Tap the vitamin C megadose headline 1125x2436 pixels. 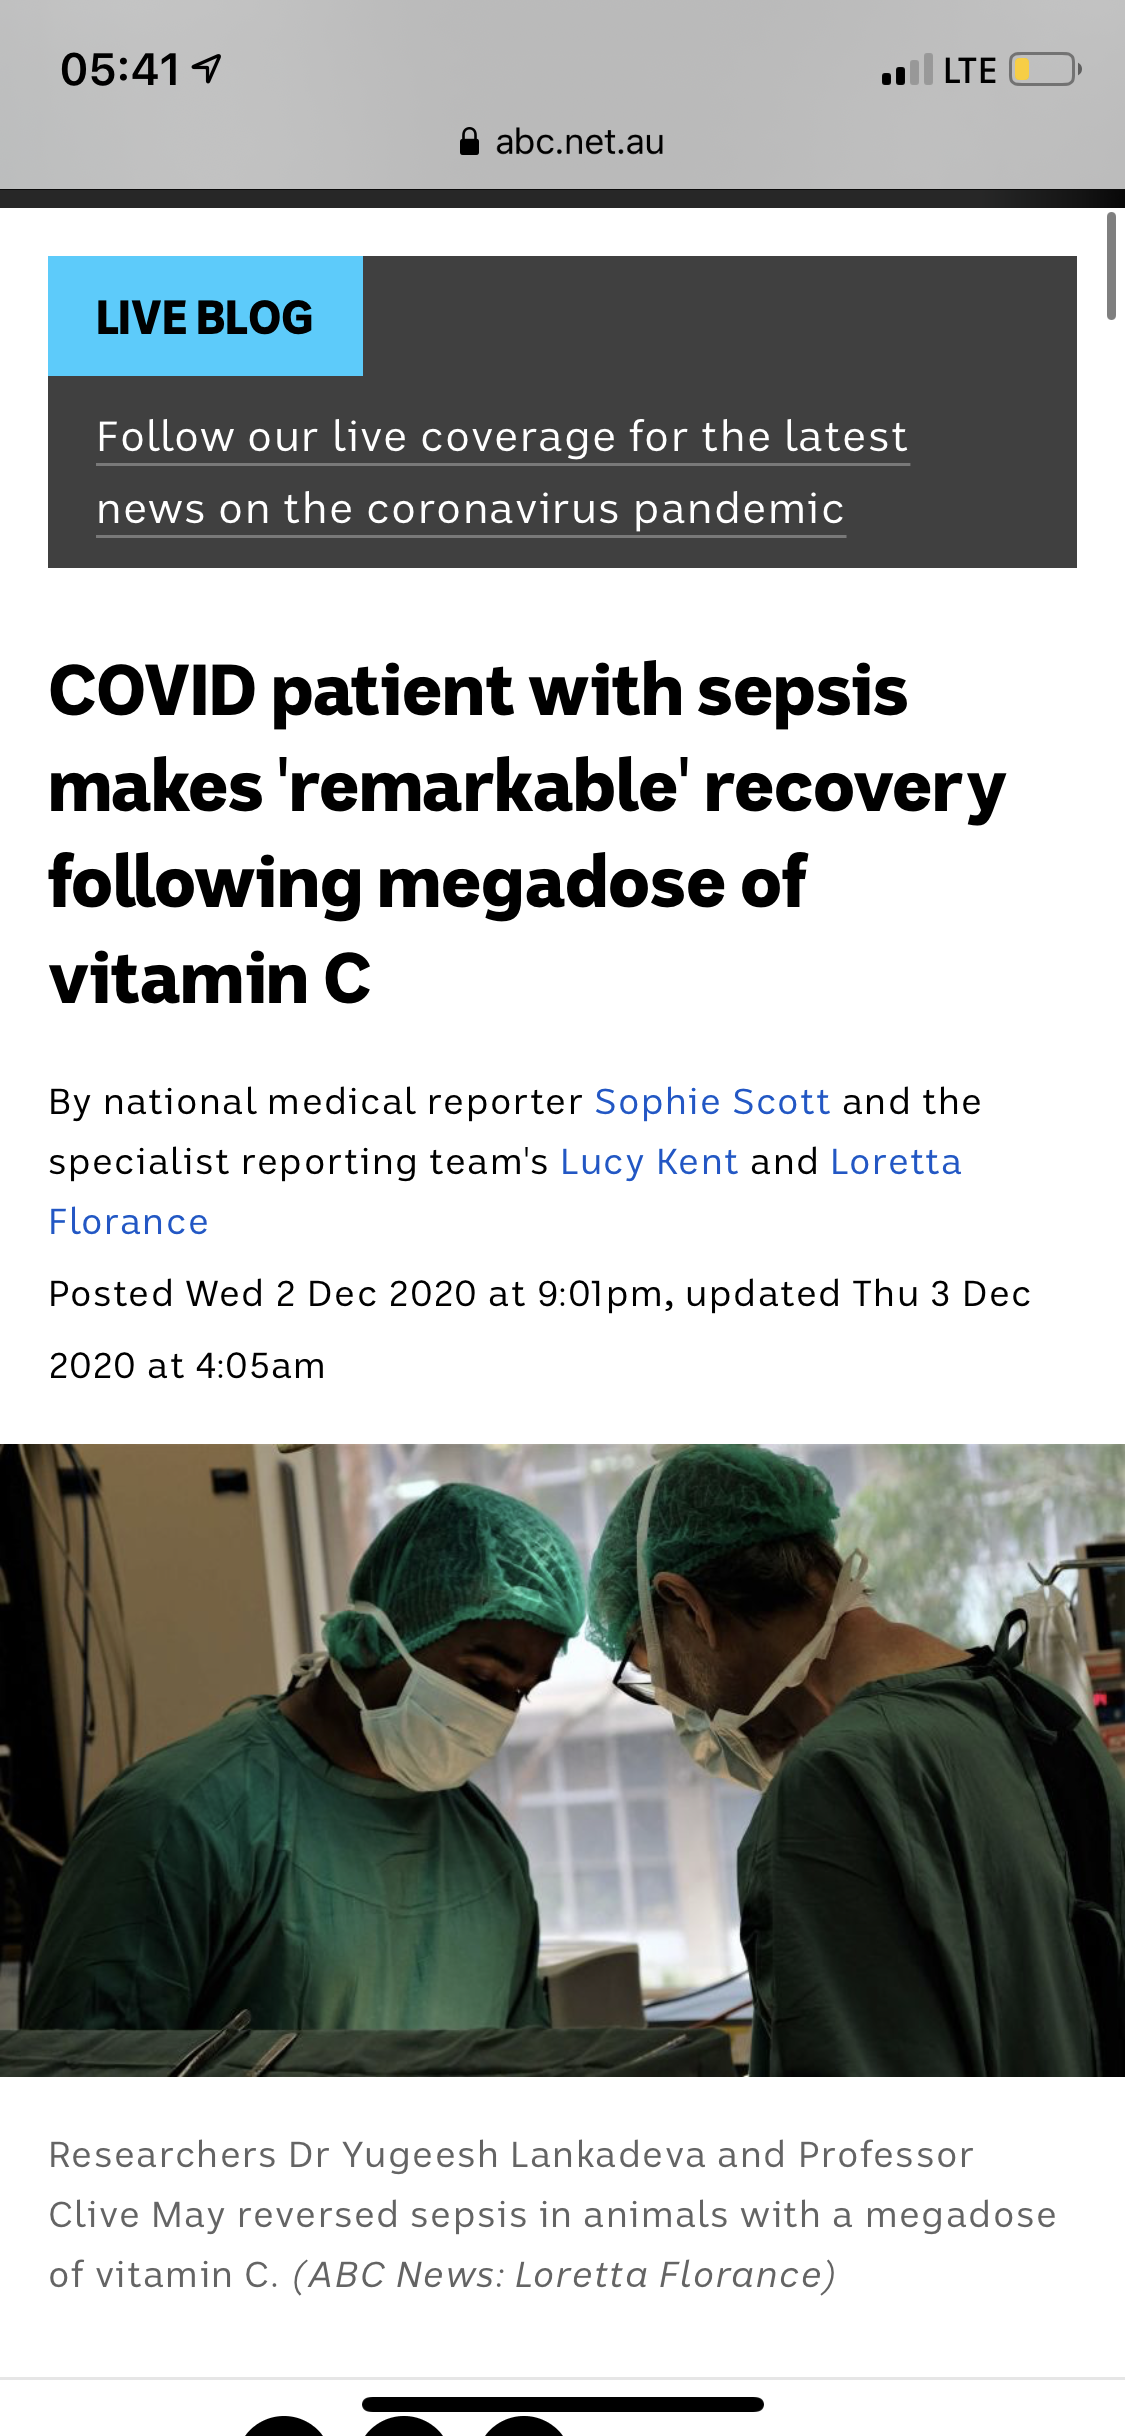coord(527,833)
